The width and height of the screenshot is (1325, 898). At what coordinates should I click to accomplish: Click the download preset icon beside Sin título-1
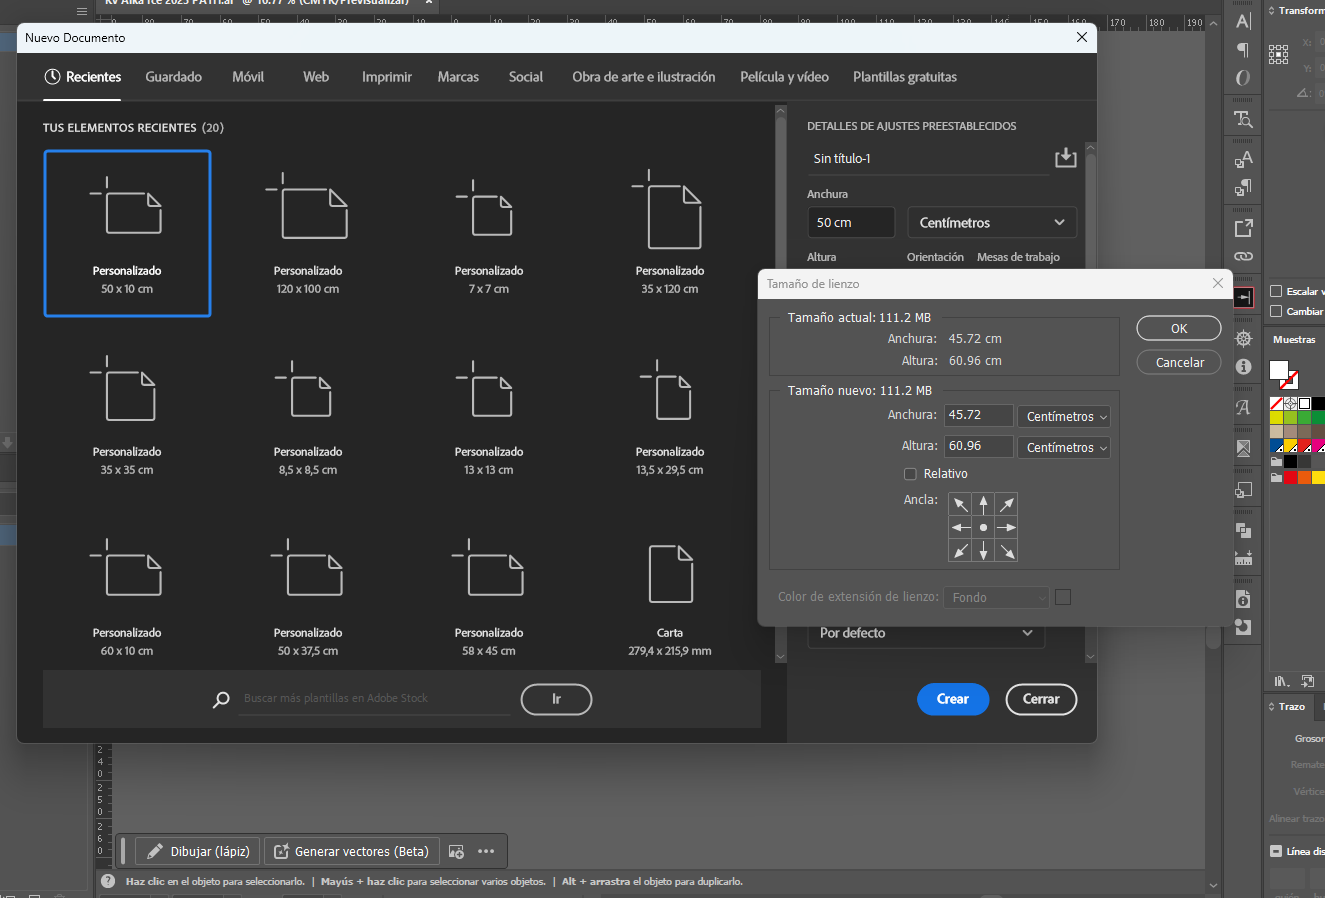[1065, 157]
